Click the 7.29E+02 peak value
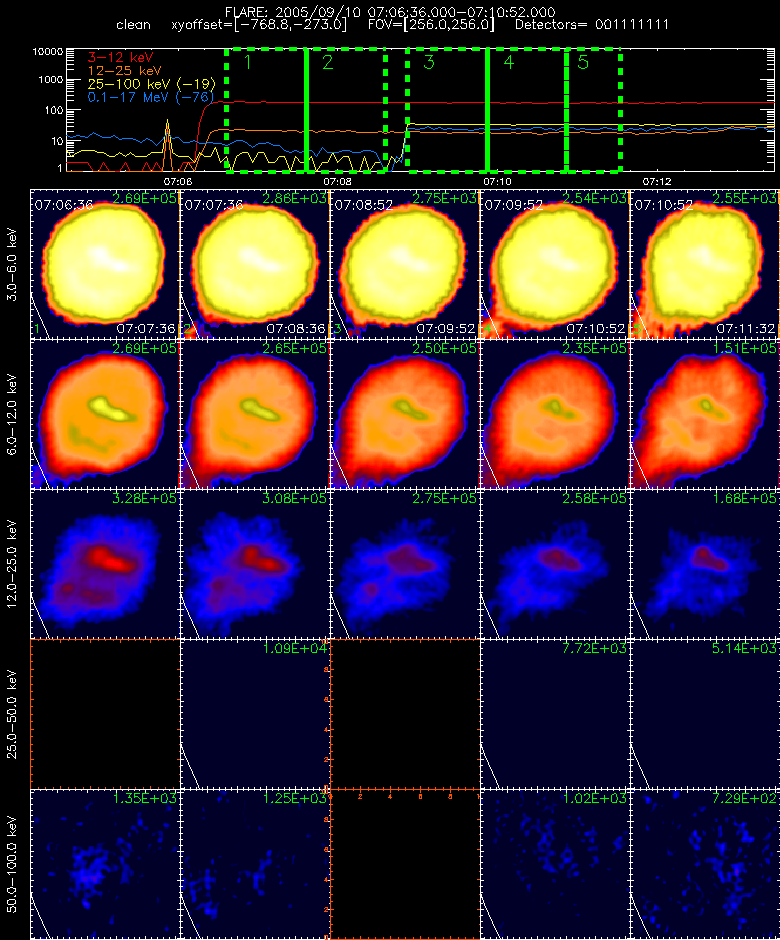Screen dimensions: 780x940 pos(744,798)
